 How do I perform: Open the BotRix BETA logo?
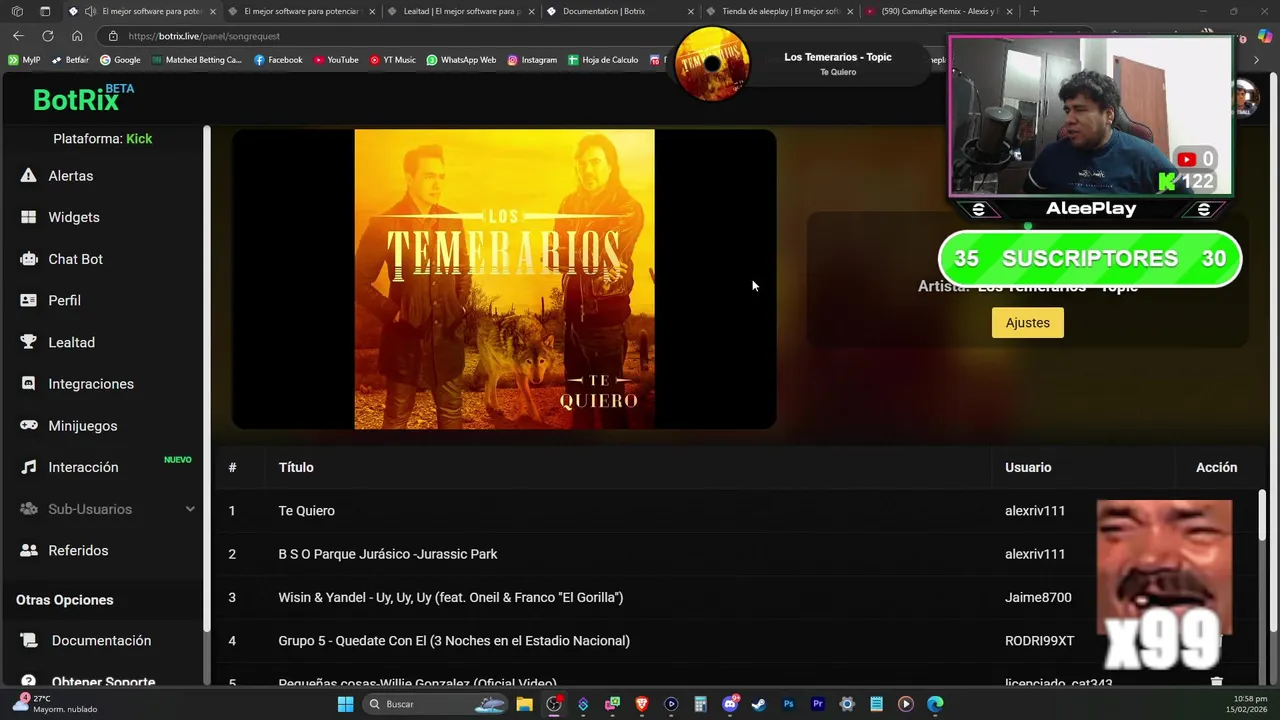[x=83, y=98]
